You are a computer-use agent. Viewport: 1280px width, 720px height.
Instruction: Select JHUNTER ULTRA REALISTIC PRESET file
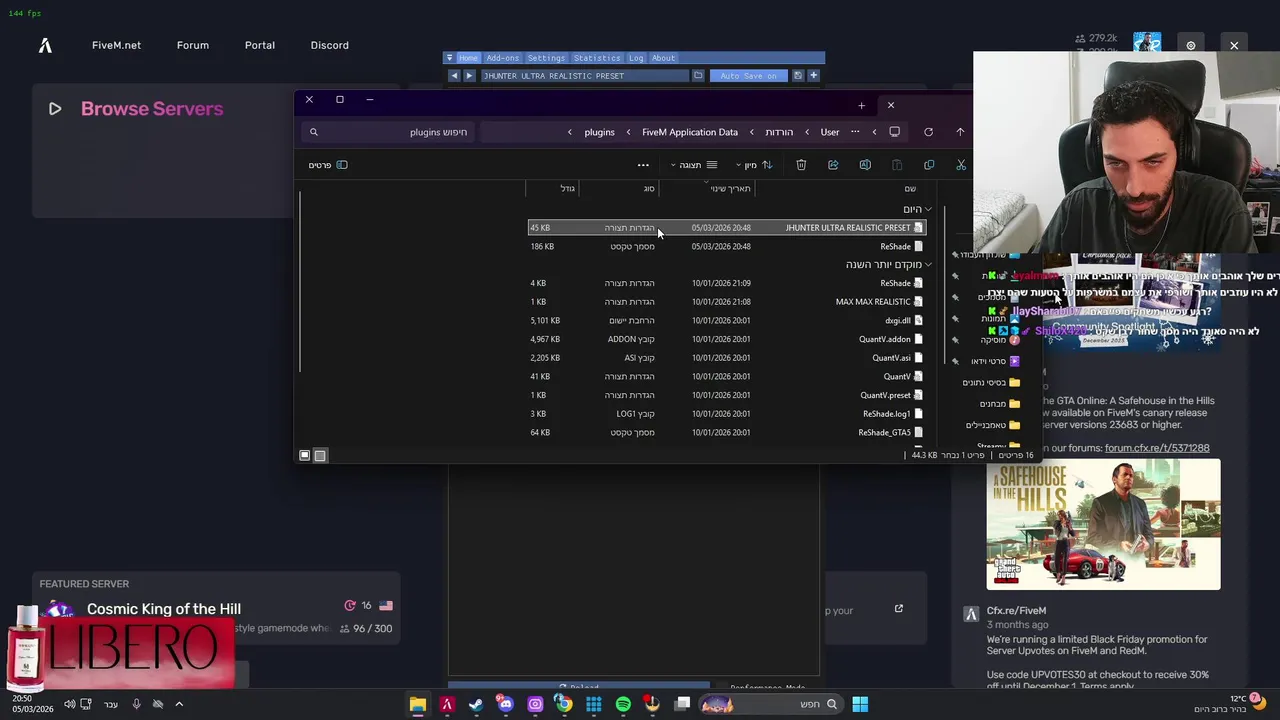(x=727, y=228)
